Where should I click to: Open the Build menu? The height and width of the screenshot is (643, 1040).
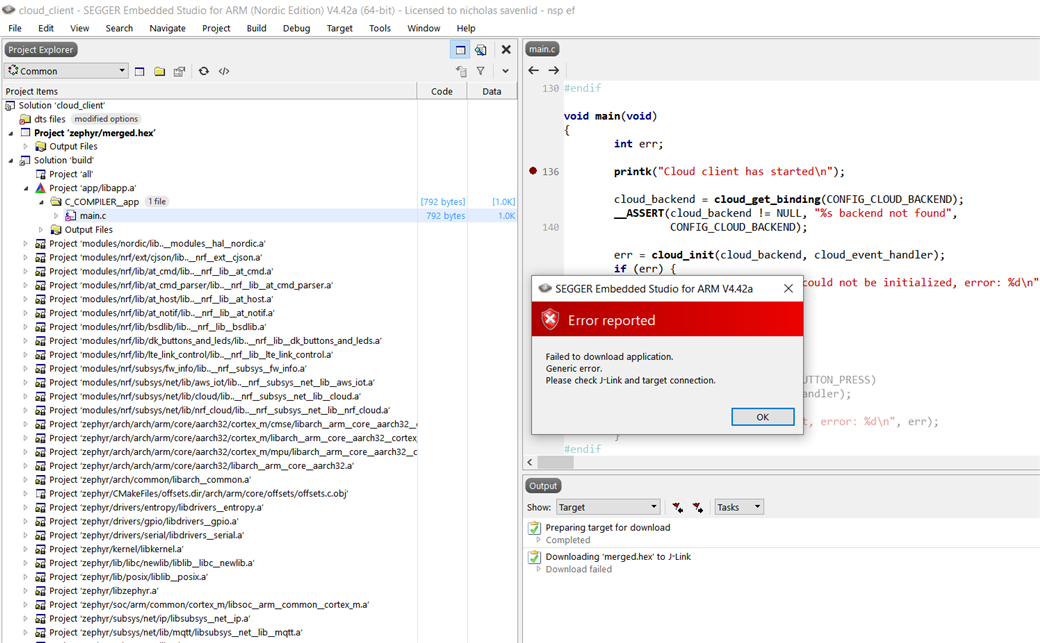click(x=256, y=28)
